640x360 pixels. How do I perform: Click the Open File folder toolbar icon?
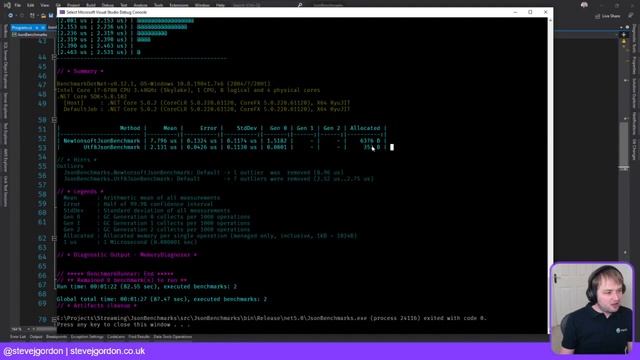click(x=43, y=16)
